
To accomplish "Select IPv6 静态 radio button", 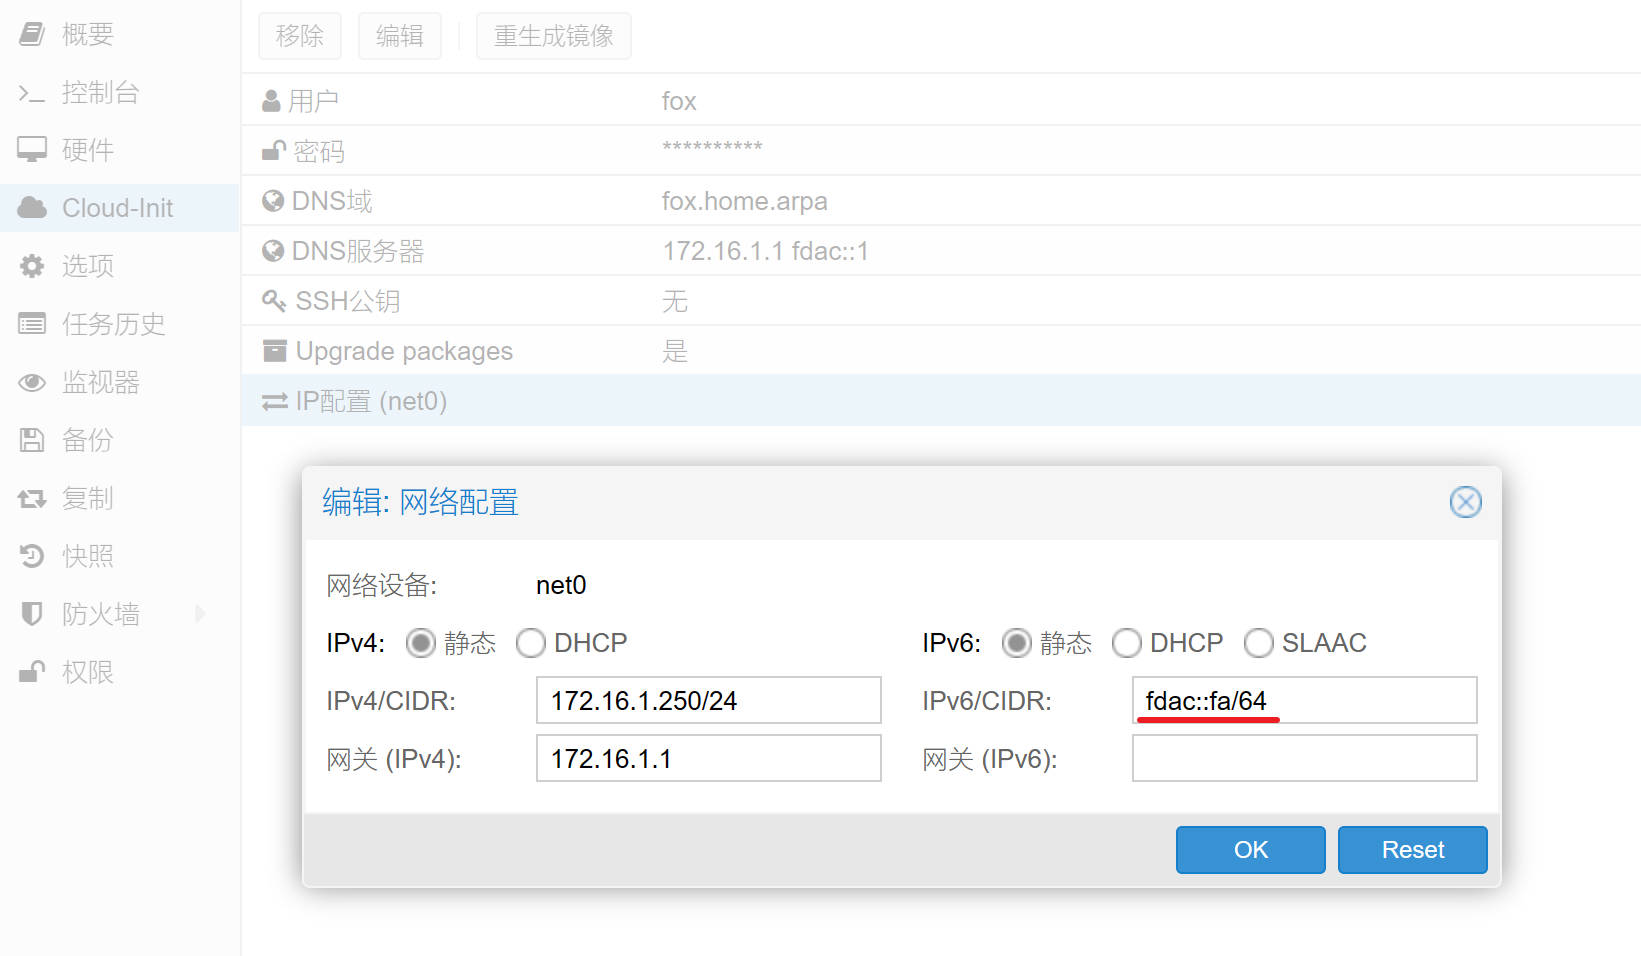I will pos(1016,643).
